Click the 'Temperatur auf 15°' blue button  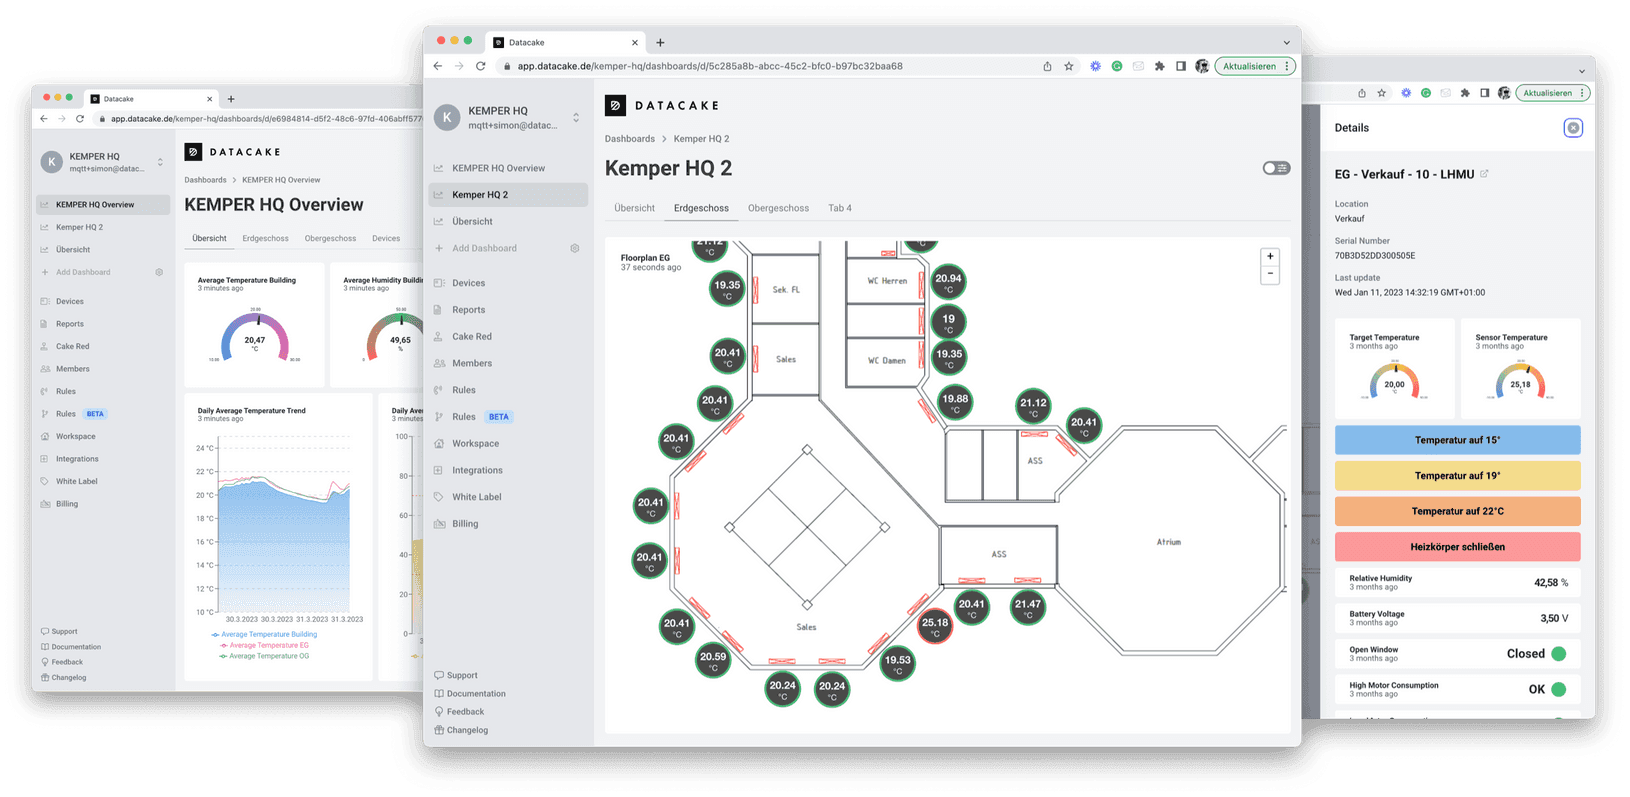pos(1457,440)
